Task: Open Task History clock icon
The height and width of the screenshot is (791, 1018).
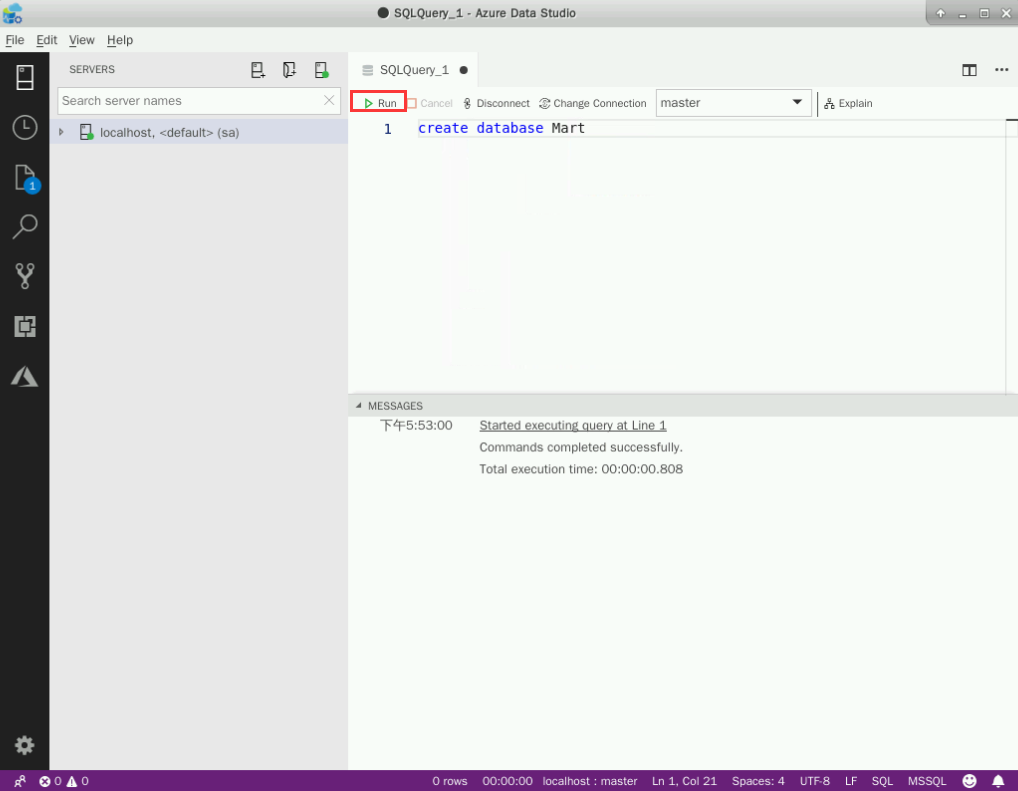Action: tap(24, 127)
